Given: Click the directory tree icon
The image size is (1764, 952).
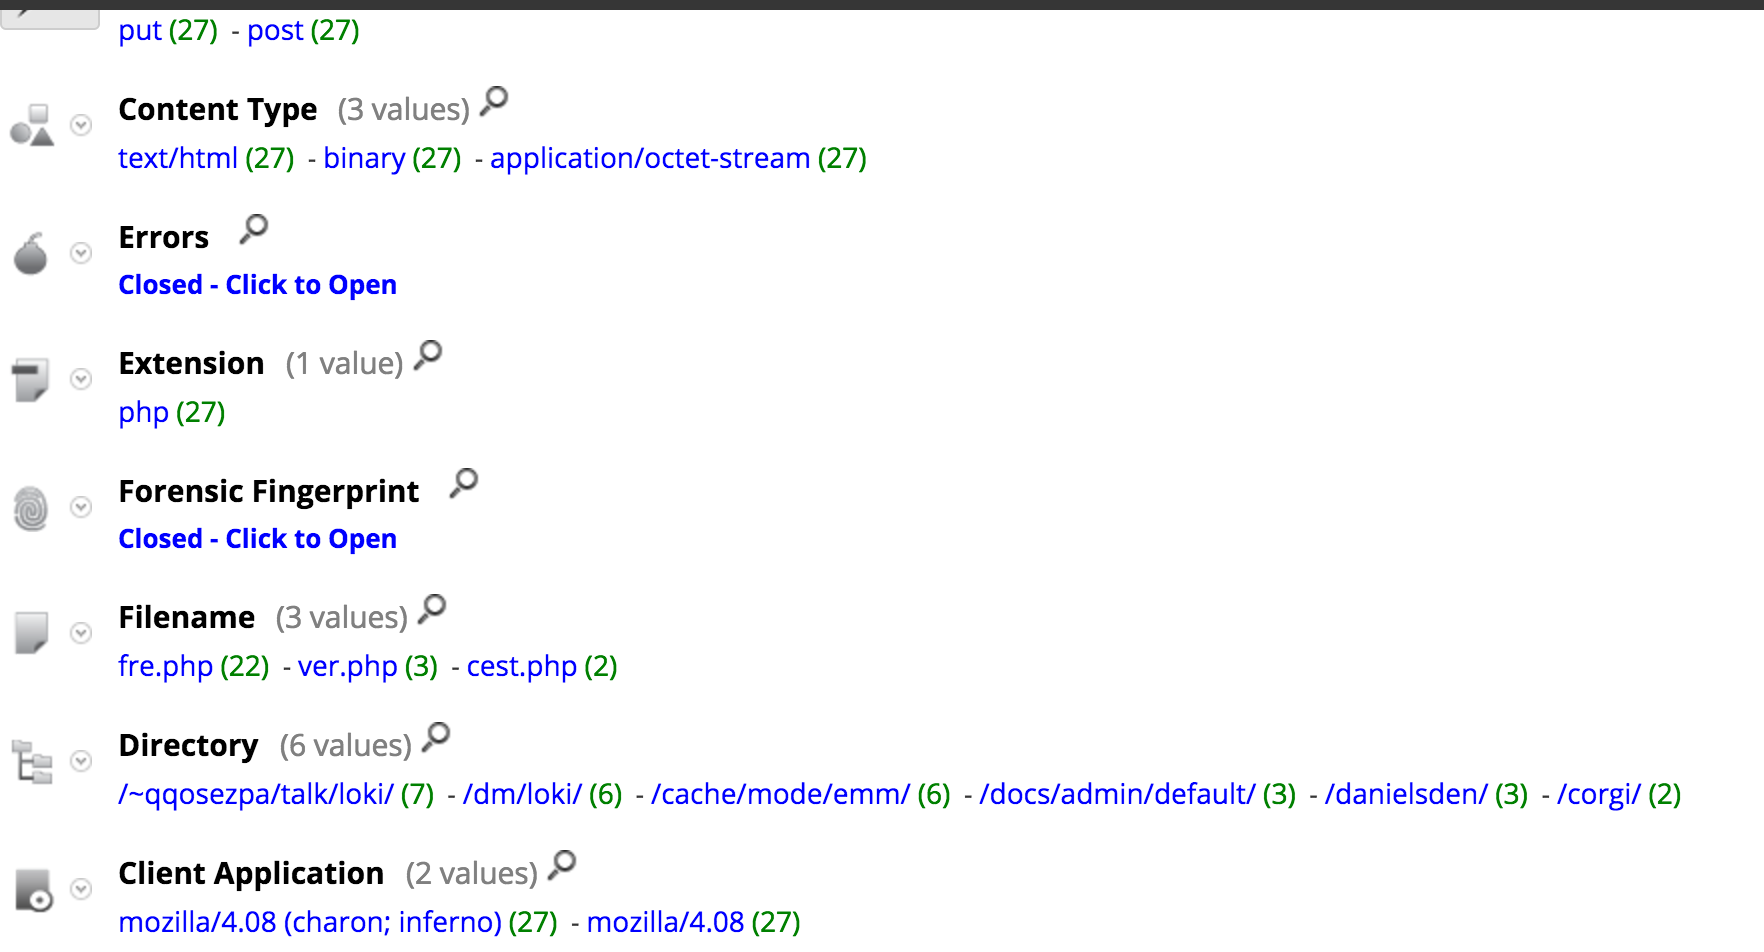Looking at the screenshot, I should 31,762.
